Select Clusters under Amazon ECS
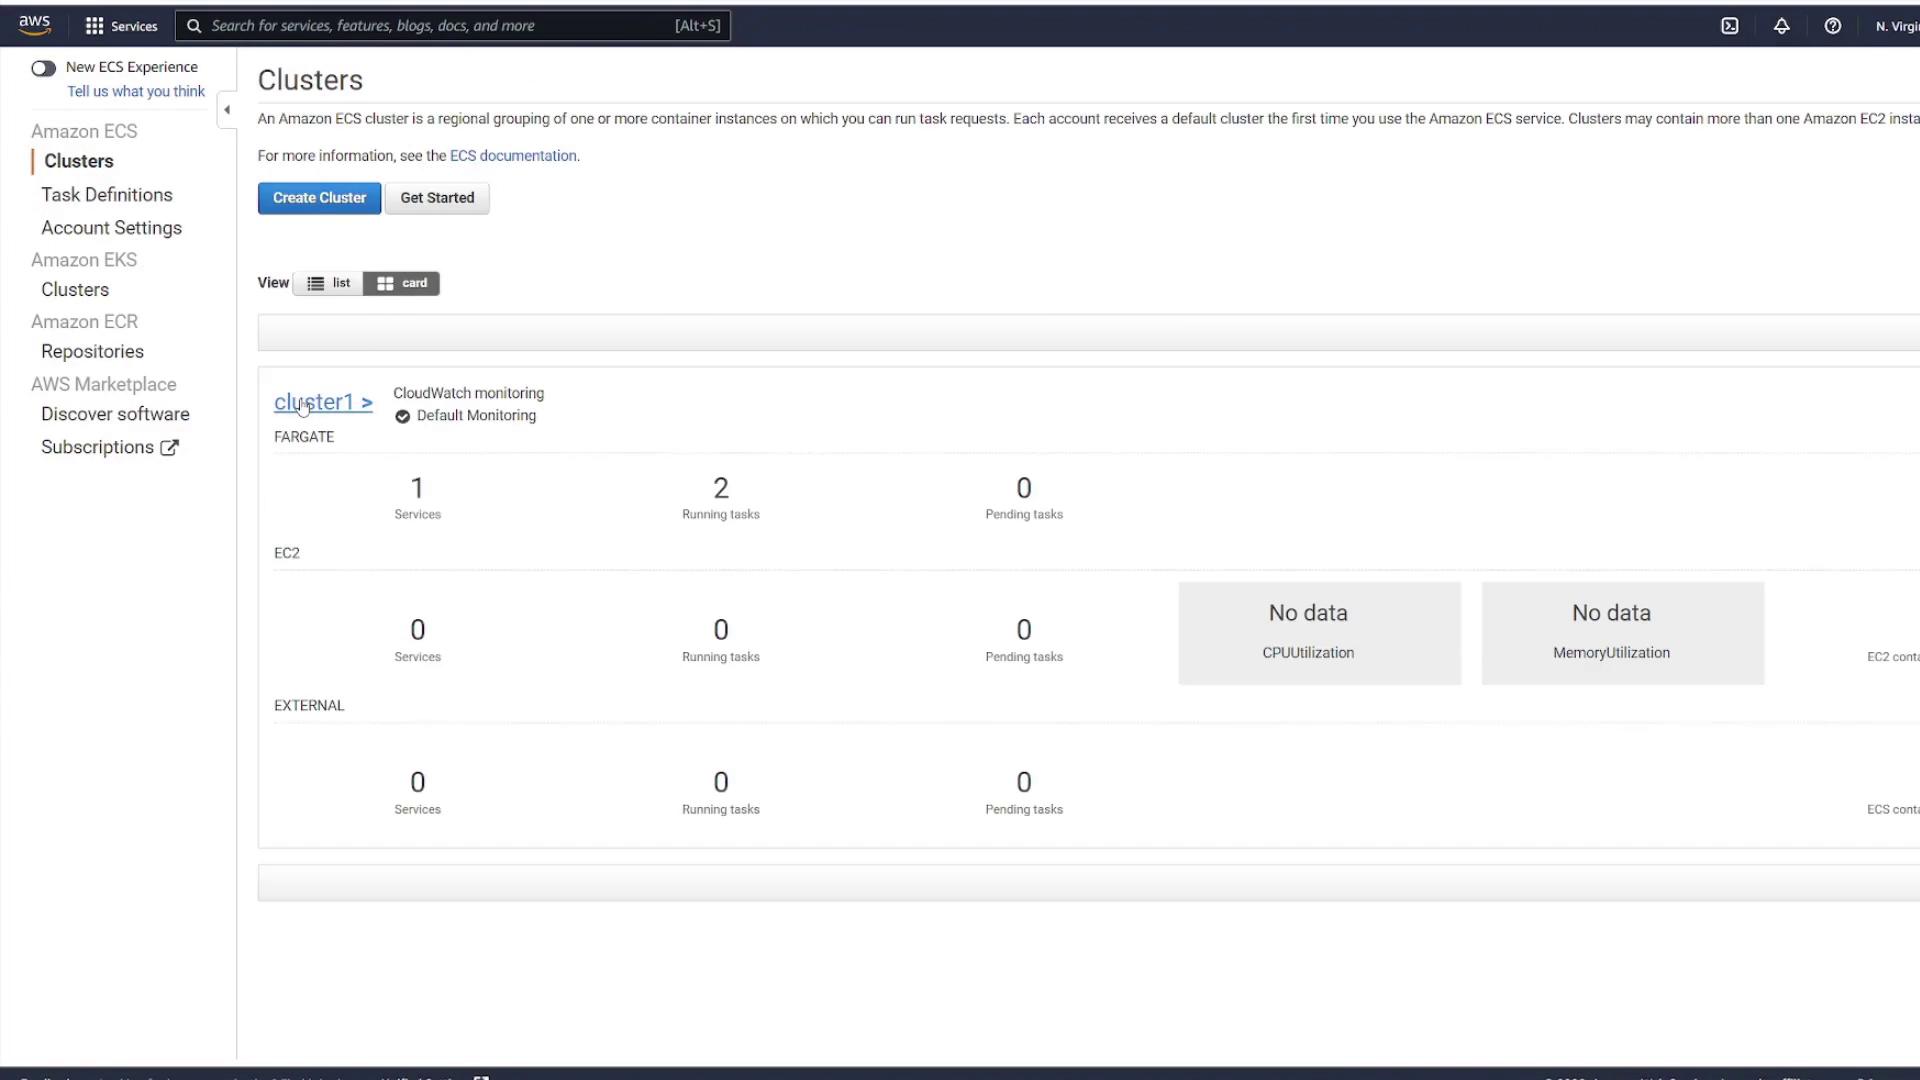1920x1080 pixels. click(79, 161)
